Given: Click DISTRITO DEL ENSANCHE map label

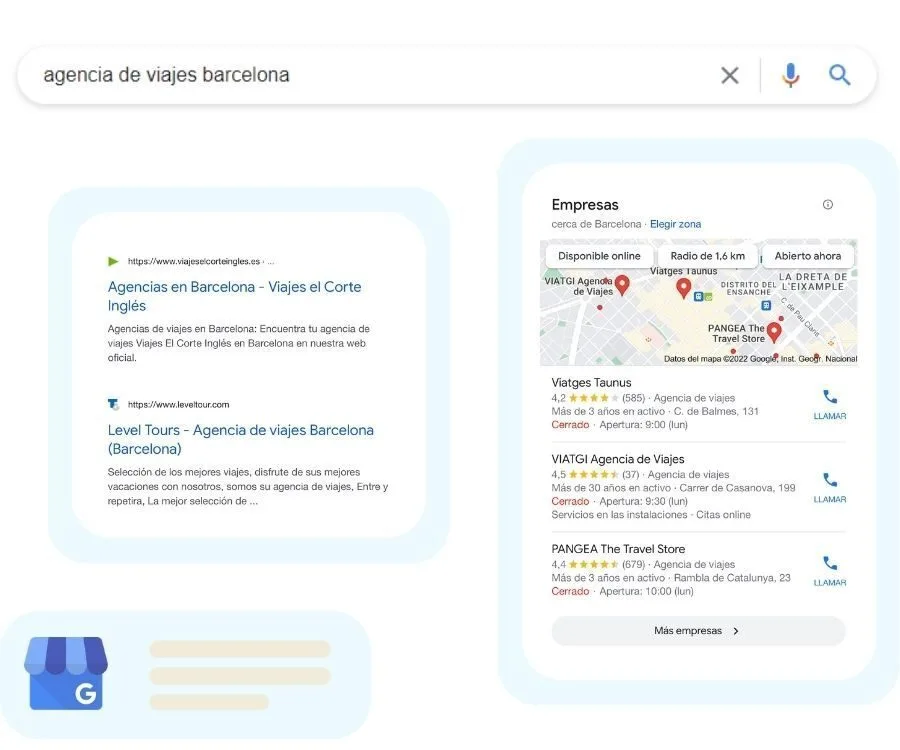Looking at the screenshot, I should 748,288.
